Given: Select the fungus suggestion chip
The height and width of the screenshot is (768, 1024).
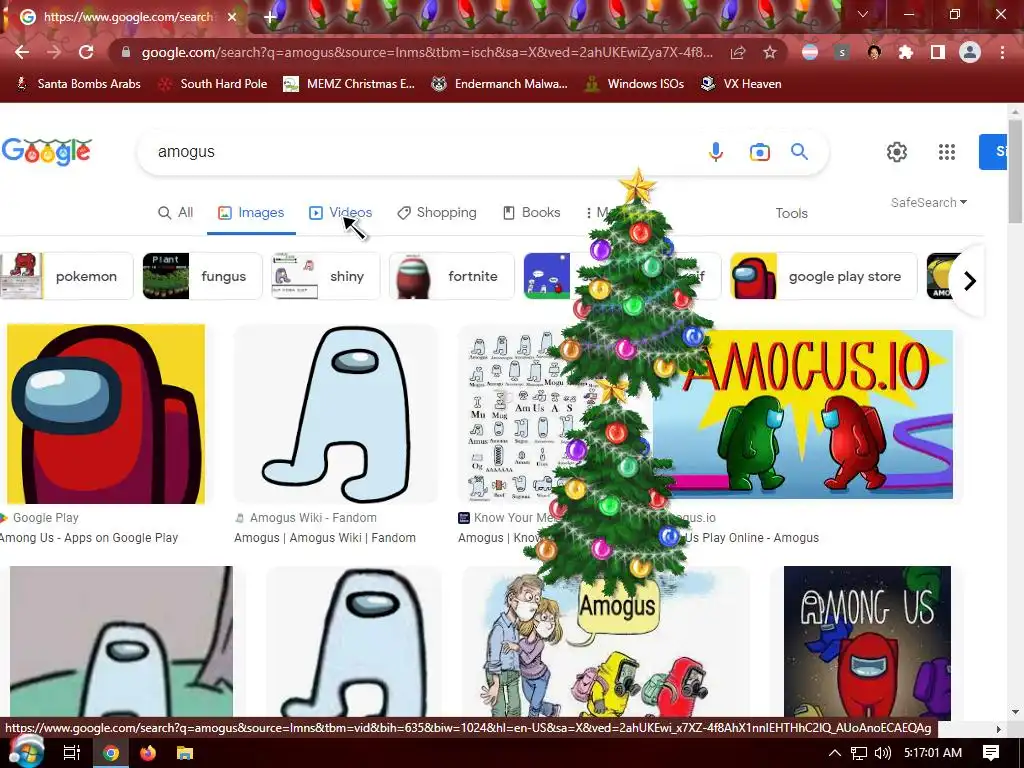Looking at the screenshot, I should tap(202, 276).
